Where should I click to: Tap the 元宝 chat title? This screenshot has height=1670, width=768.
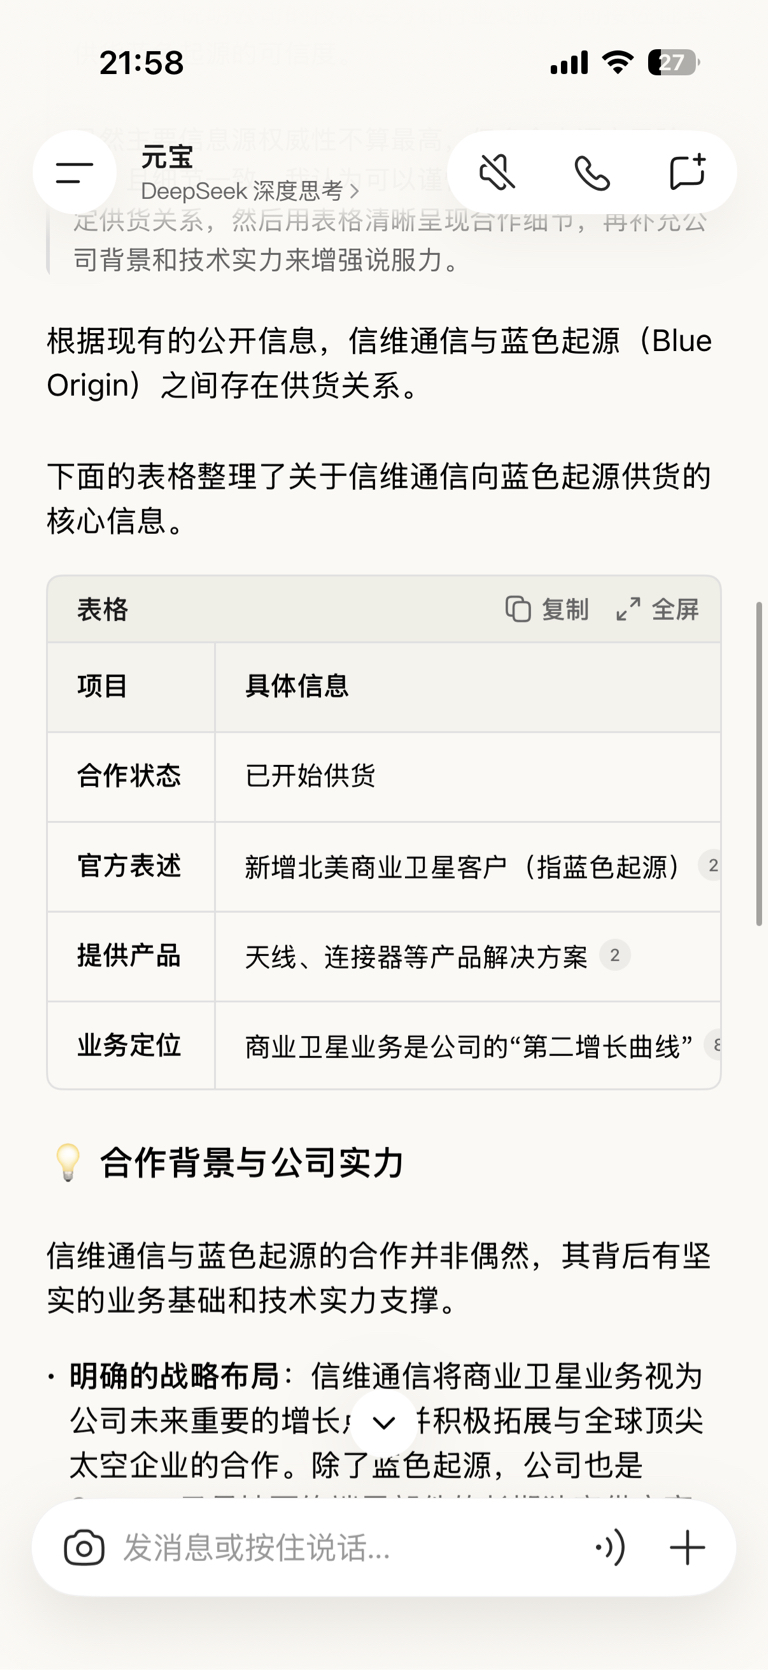tap(167, 158)
